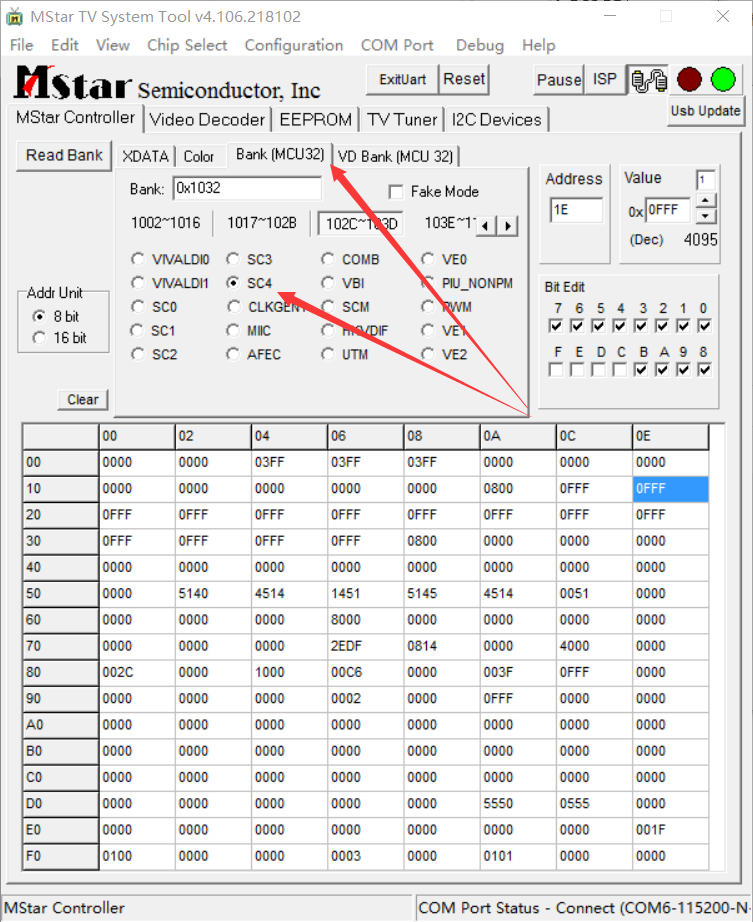Screen dimensions: 753x922
Task: Select the MIIC bank radio button
Action: tap(233, 331)
